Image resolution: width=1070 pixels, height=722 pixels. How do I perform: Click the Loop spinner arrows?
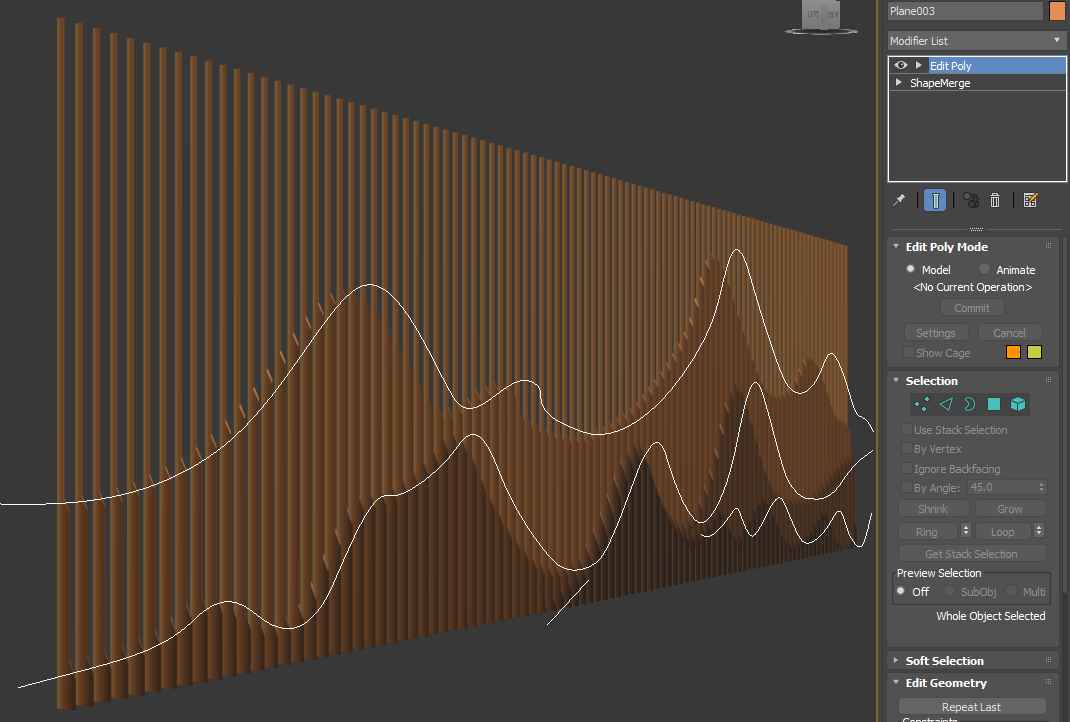[1039, 530]
